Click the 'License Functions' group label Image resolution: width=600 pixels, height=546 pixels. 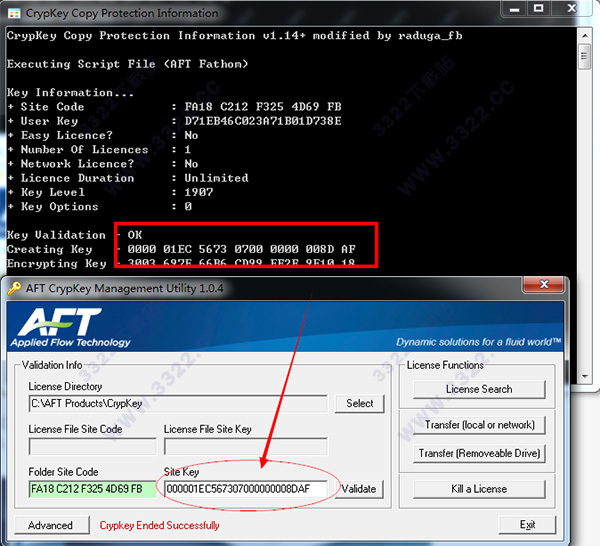point(445,365)
